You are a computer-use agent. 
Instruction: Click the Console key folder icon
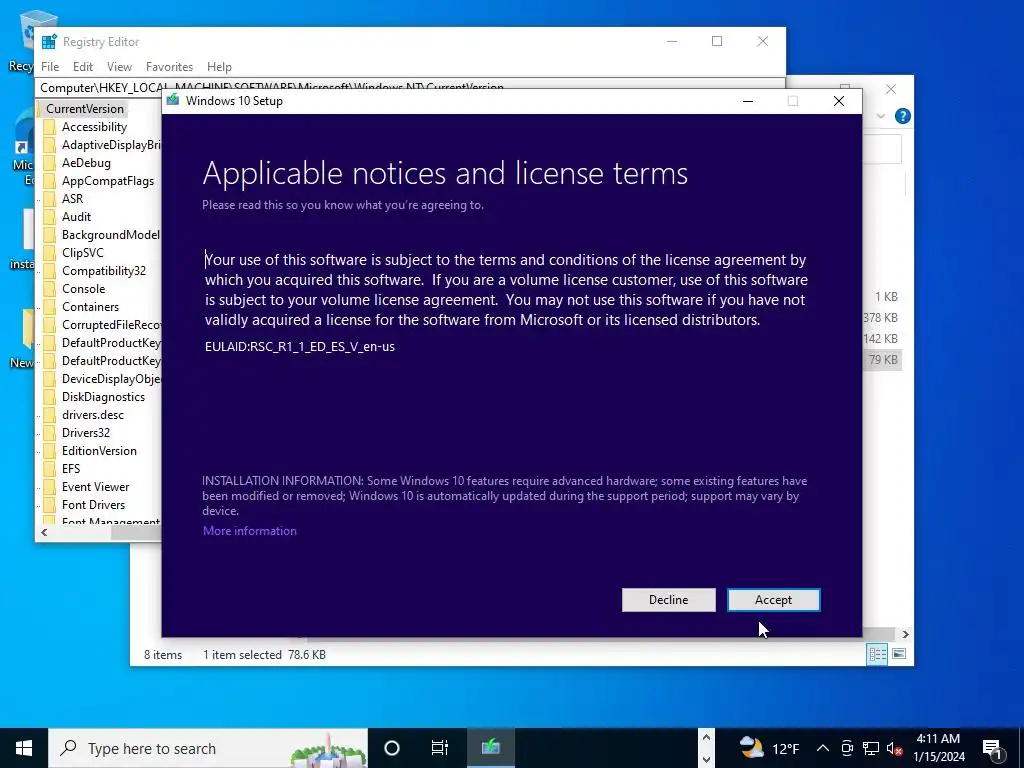click(x=50, y=289)
